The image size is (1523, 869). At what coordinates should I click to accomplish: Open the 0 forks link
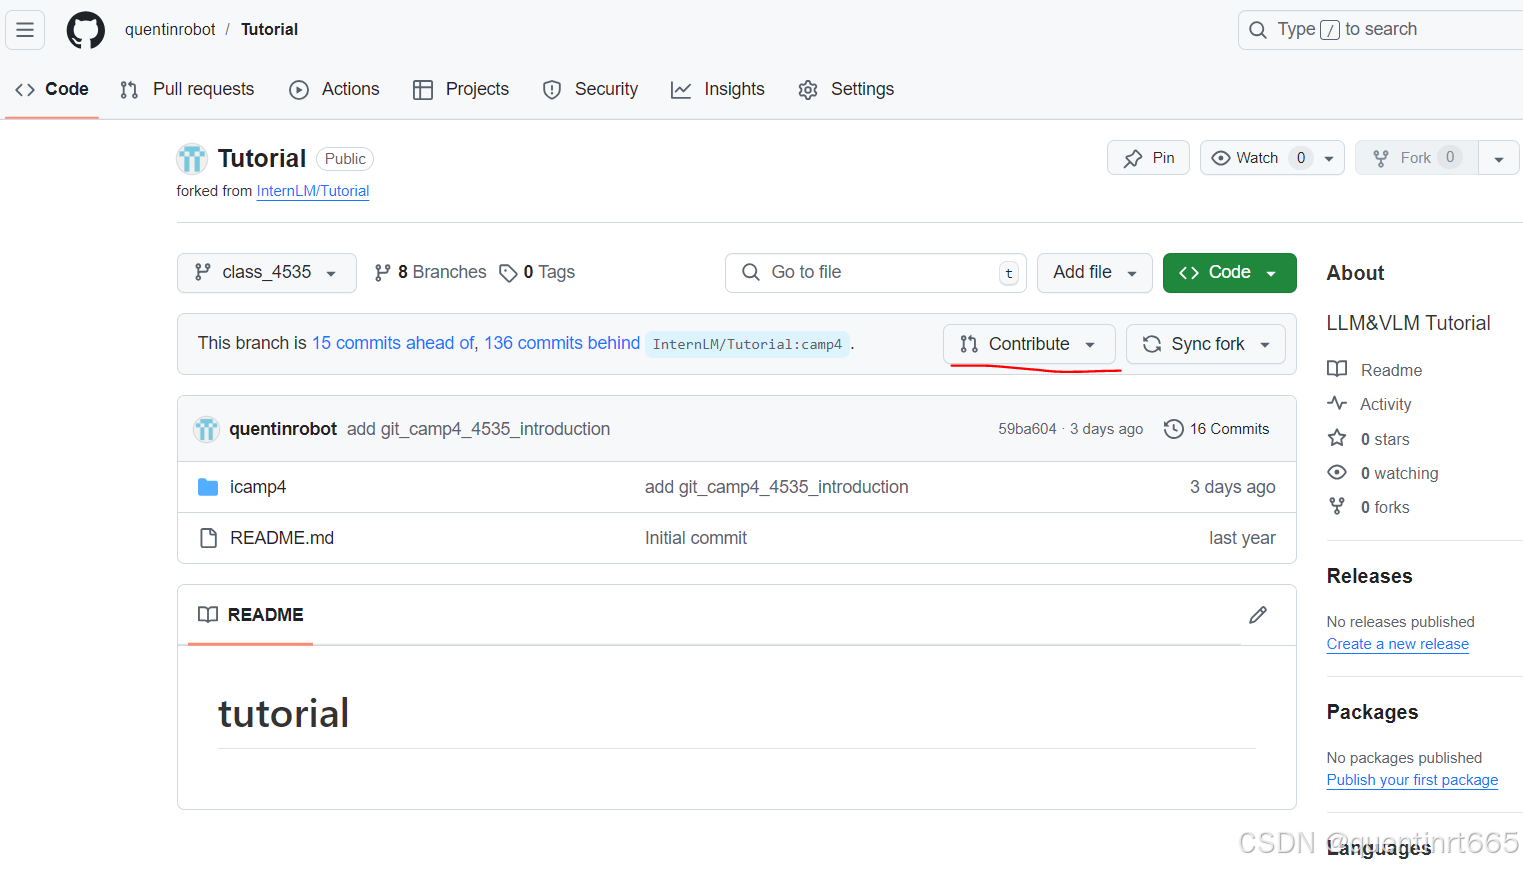click(x=1368, y=507)
